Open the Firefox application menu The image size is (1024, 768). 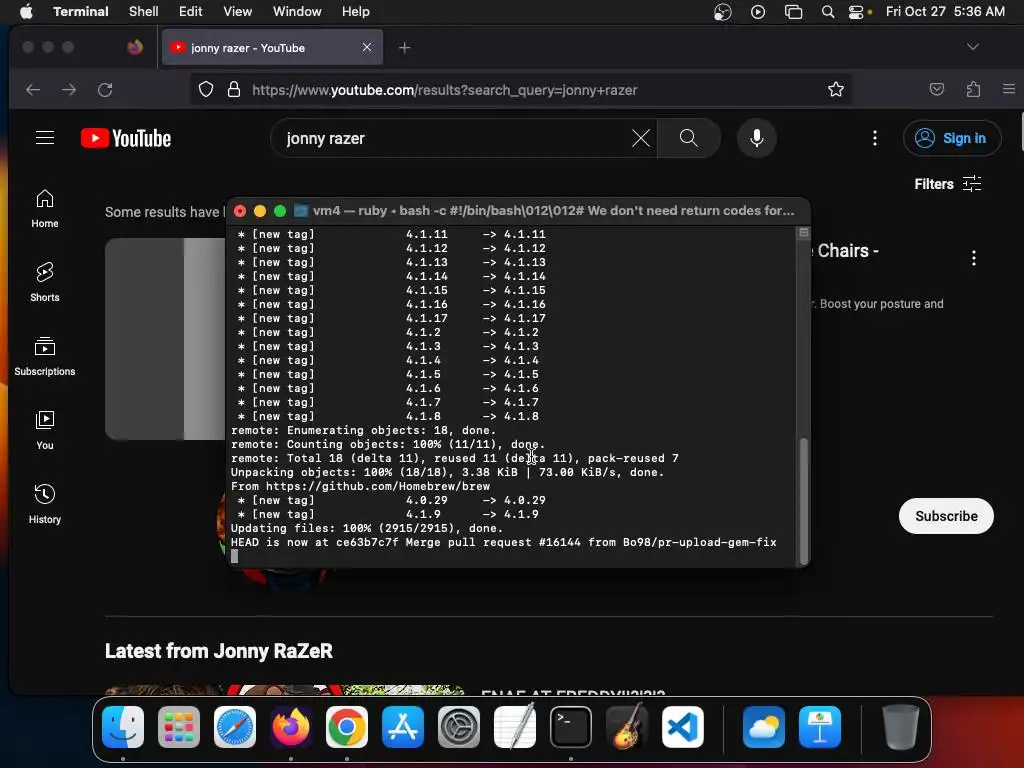(1008, 89)
